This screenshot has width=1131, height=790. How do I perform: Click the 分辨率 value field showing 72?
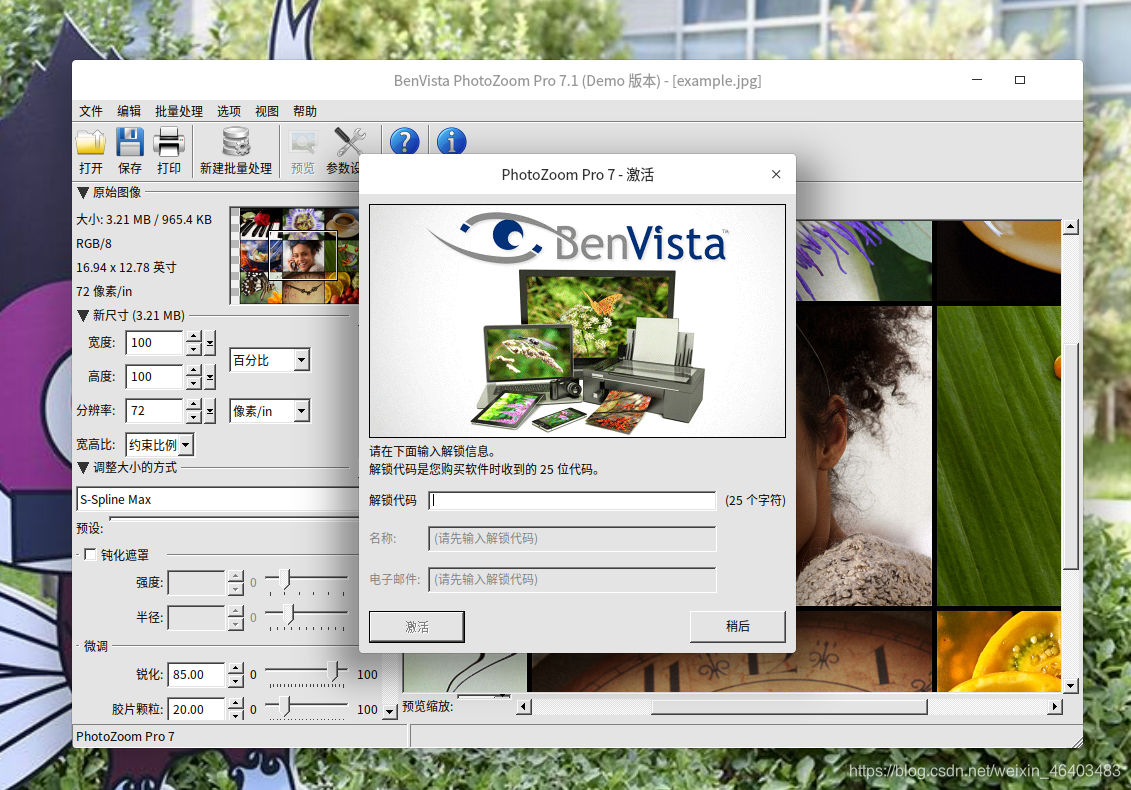pyautogui.click(x=154, y=411)
